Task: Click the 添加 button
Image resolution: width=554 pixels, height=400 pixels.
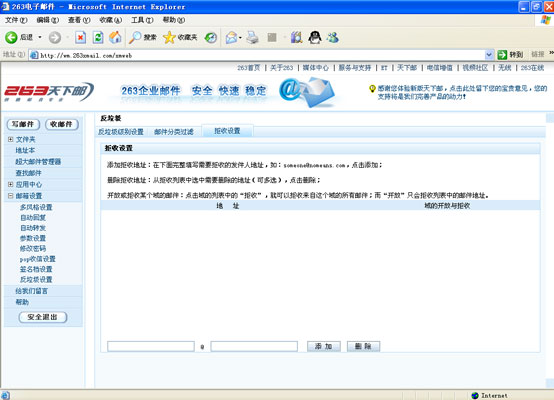Action: point(324,346)
